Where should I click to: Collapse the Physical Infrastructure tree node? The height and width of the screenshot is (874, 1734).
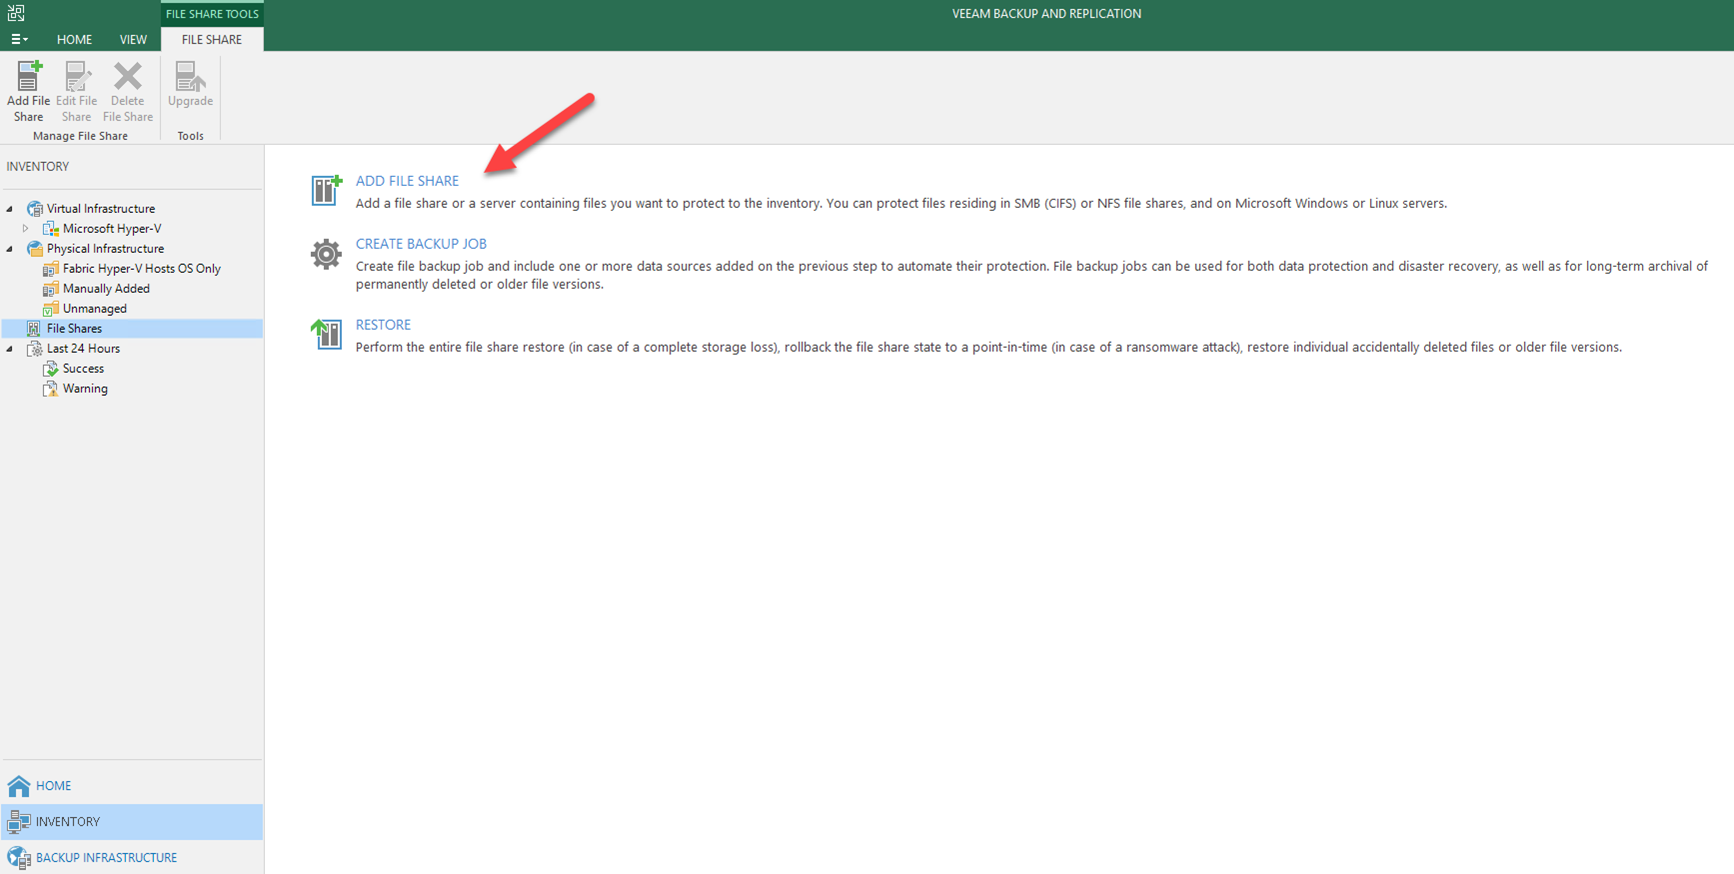point(11,249)
